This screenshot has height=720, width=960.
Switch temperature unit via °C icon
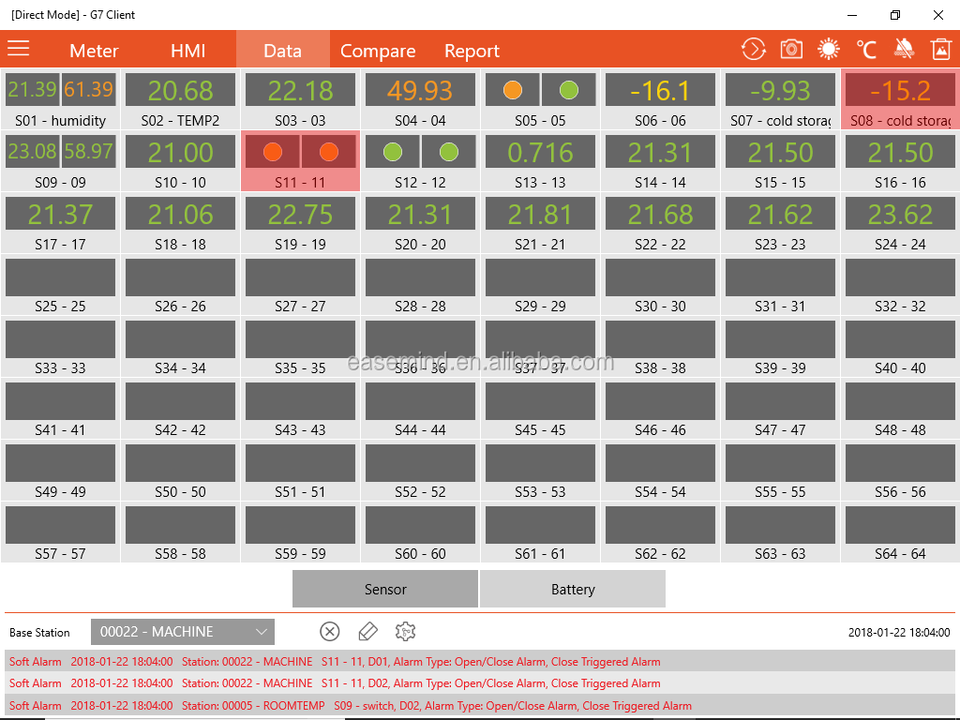point(866,49)
